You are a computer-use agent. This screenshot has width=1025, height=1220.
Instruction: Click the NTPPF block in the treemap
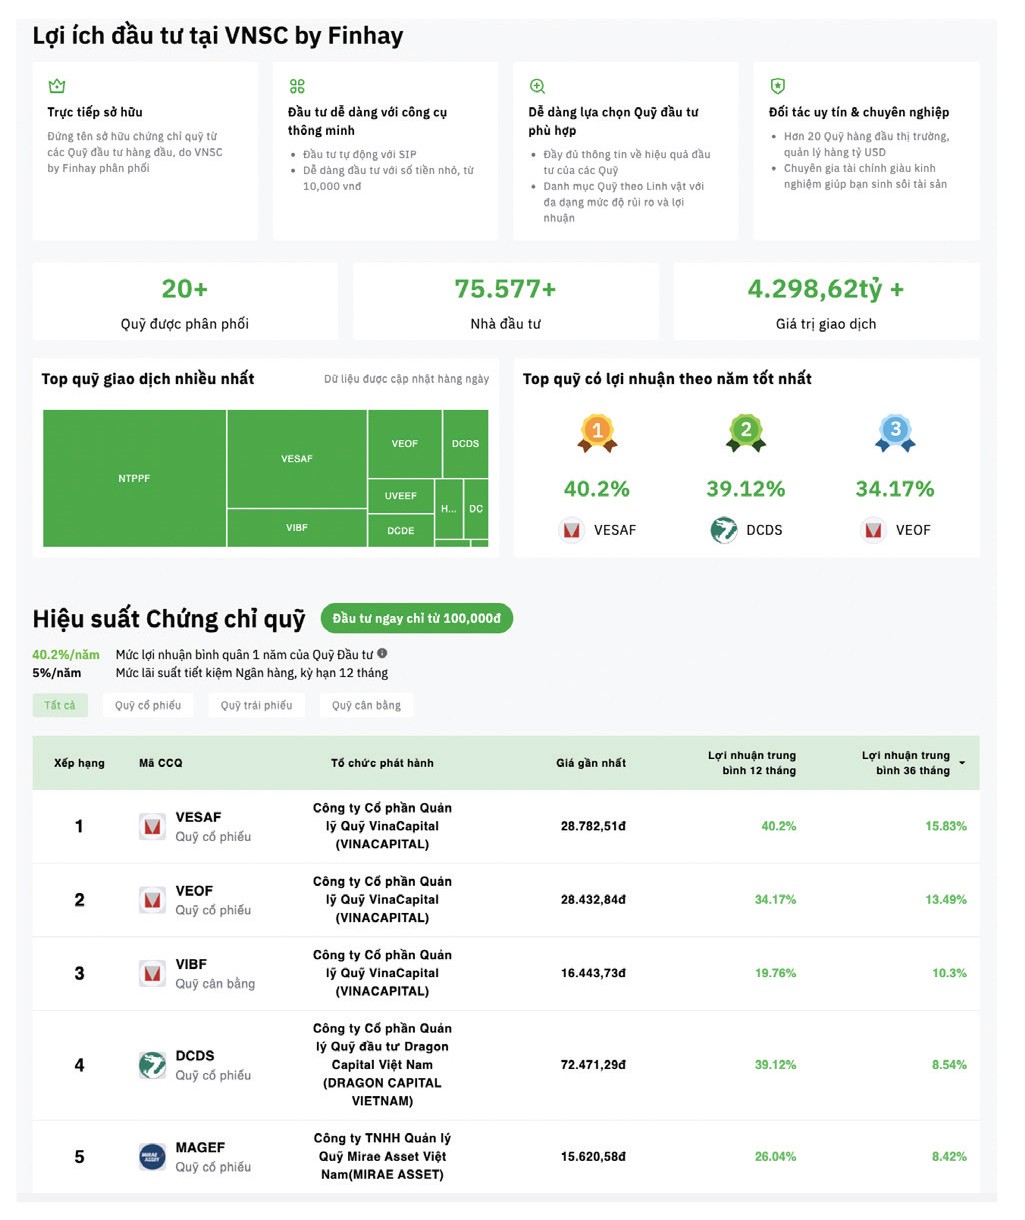[x=134, y=478]
